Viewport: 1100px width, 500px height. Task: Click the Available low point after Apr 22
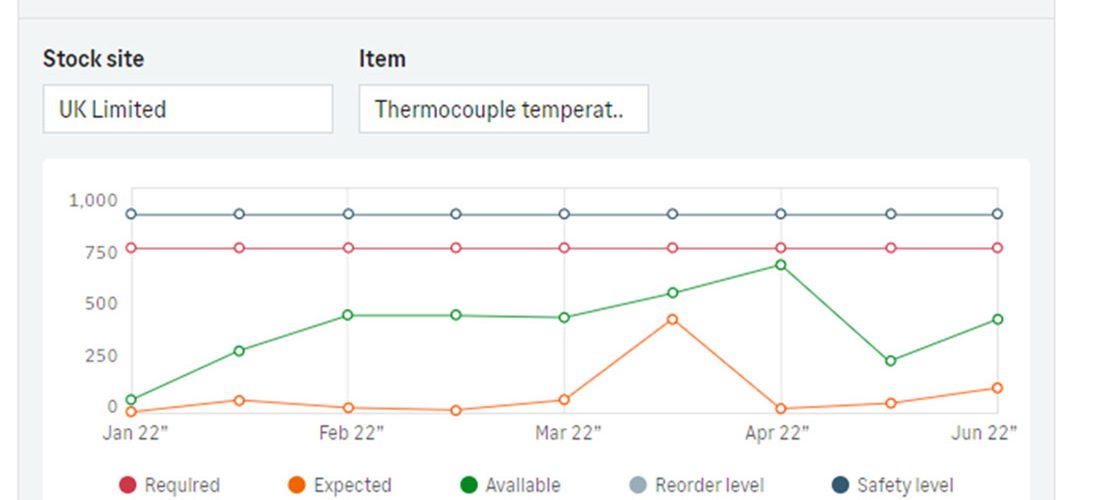890,360
